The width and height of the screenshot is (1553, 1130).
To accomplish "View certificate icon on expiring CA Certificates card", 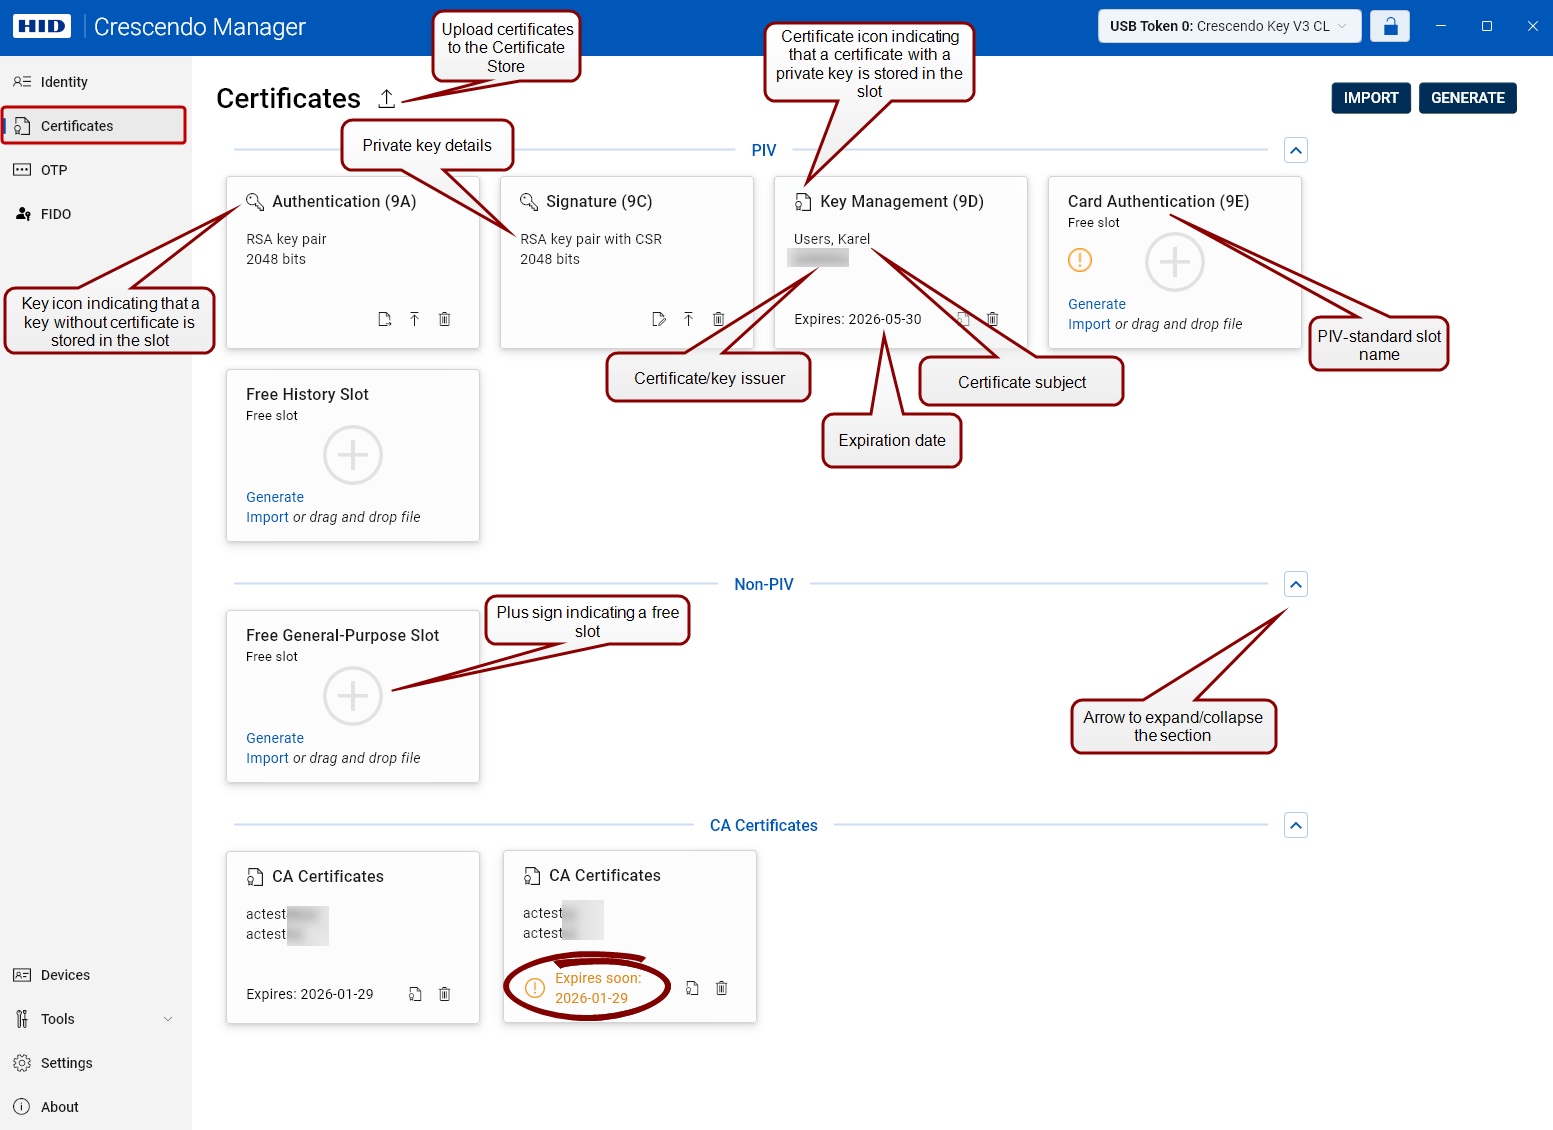I will pos(692,988).
